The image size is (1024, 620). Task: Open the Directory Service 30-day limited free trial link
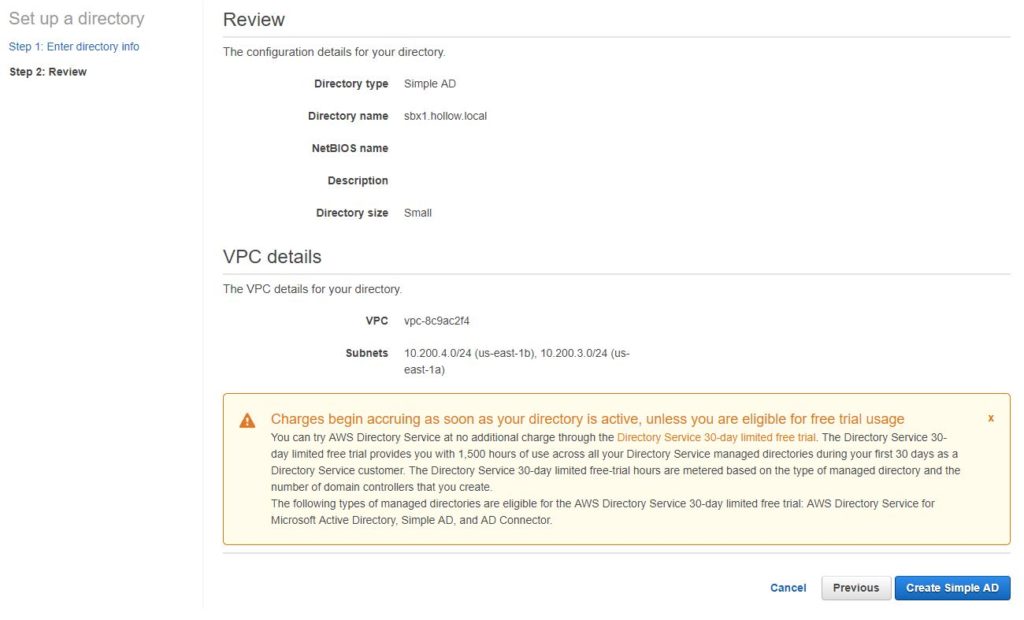tap(716, 438)
